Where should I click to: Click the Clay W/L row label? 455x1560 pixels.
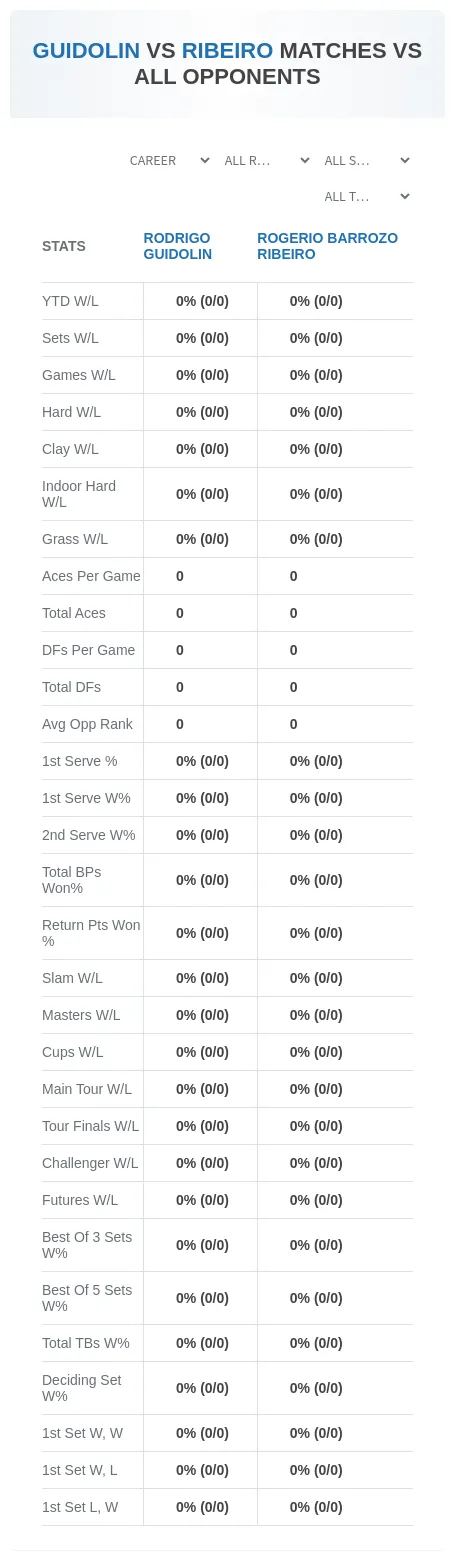(x=70, y=449)
